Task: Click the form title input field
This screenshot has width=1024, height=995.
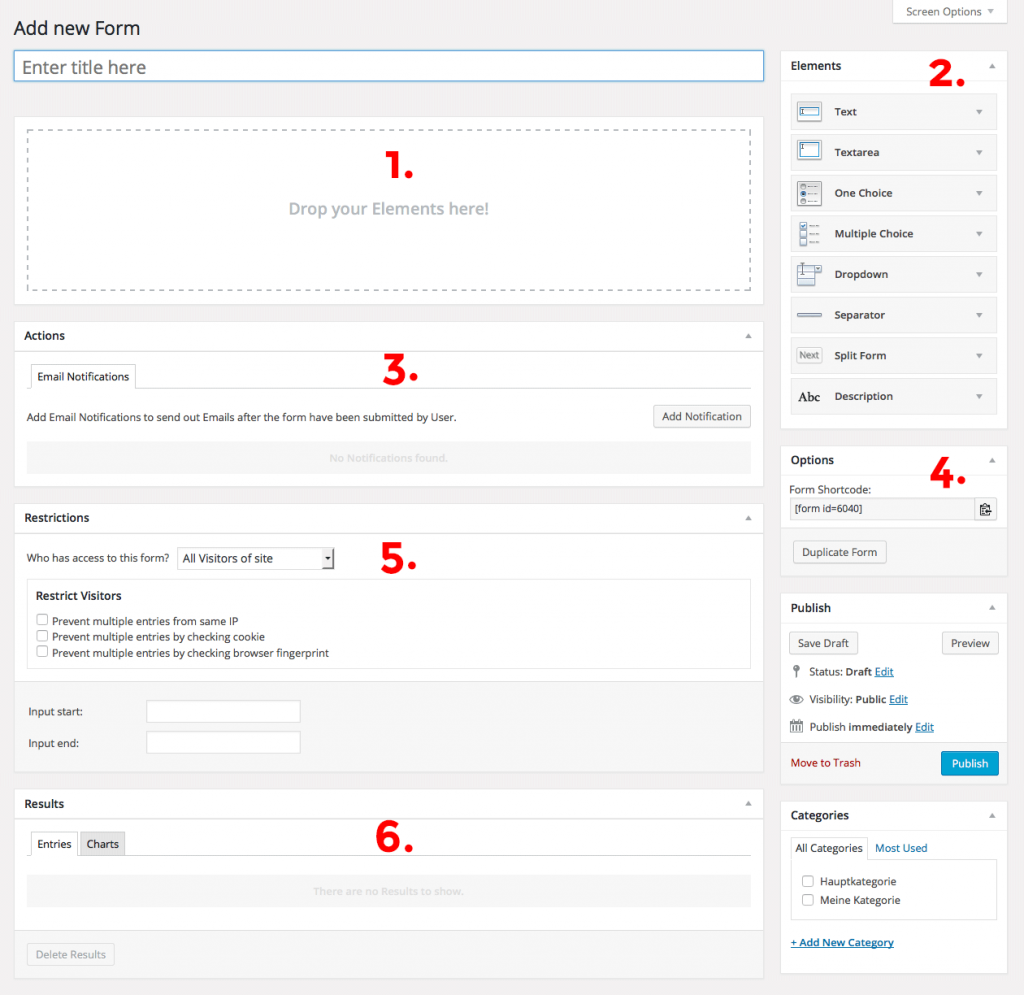Action: (388, 66)
